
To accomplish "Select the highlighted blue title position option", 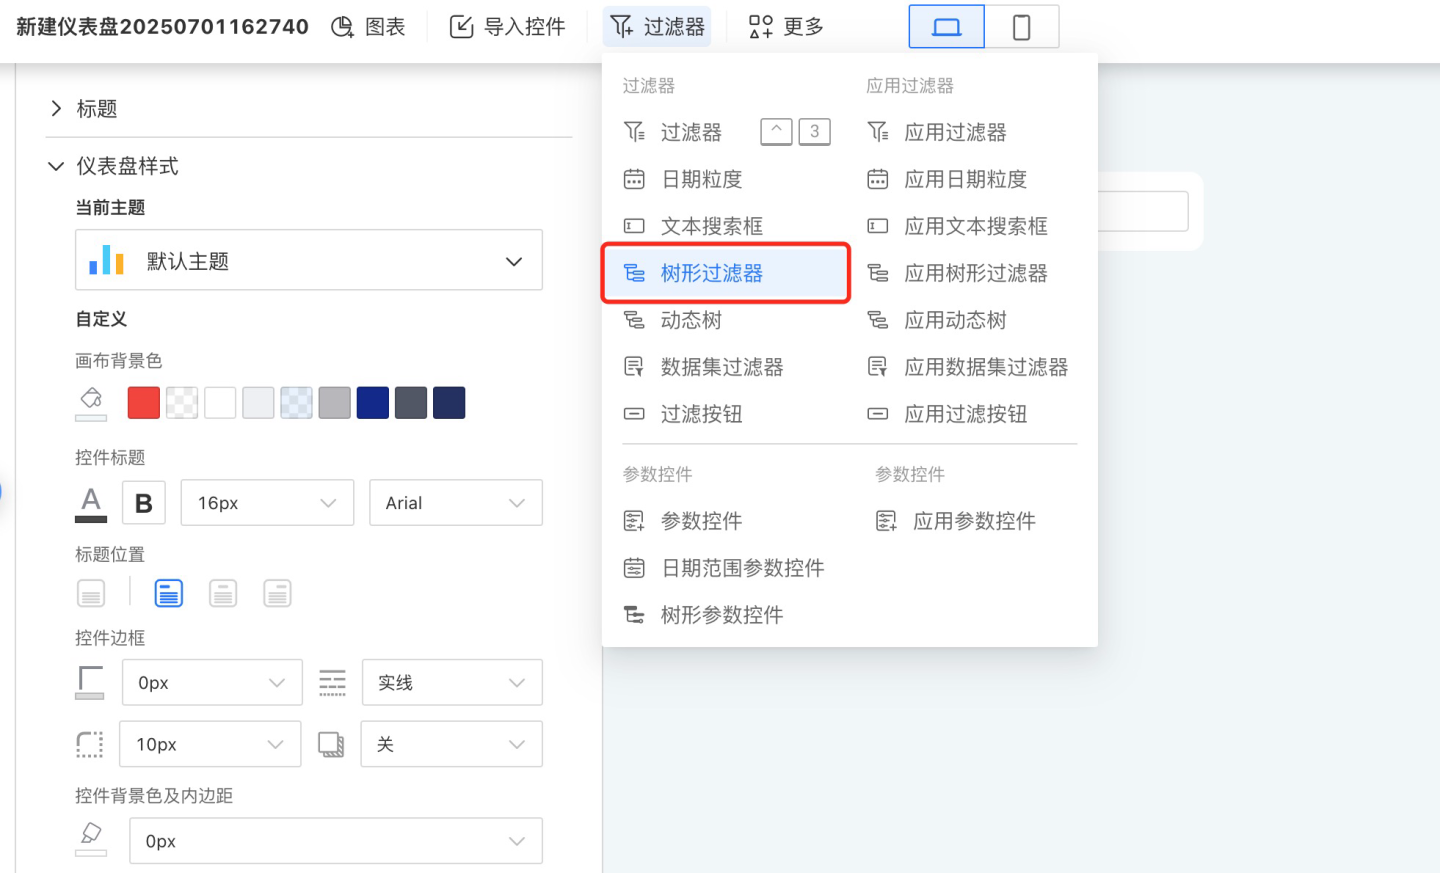I will 169,594.
